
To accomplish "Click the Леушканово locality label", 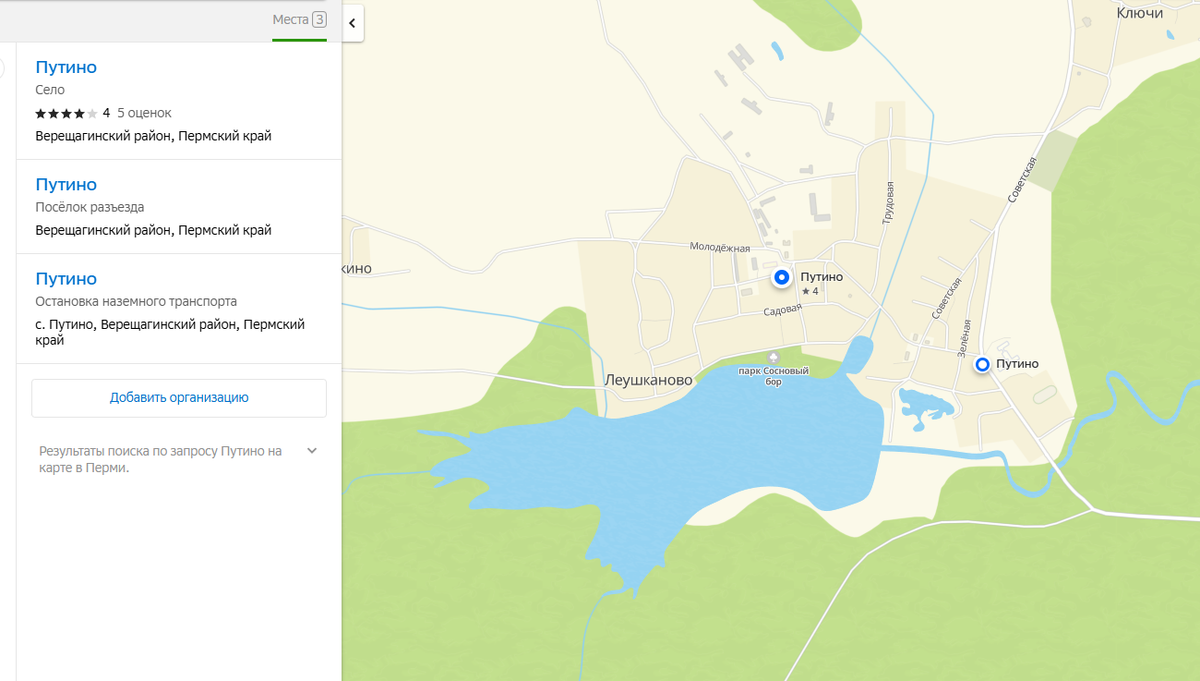I will pyautogui.click(x=648, y=378).
